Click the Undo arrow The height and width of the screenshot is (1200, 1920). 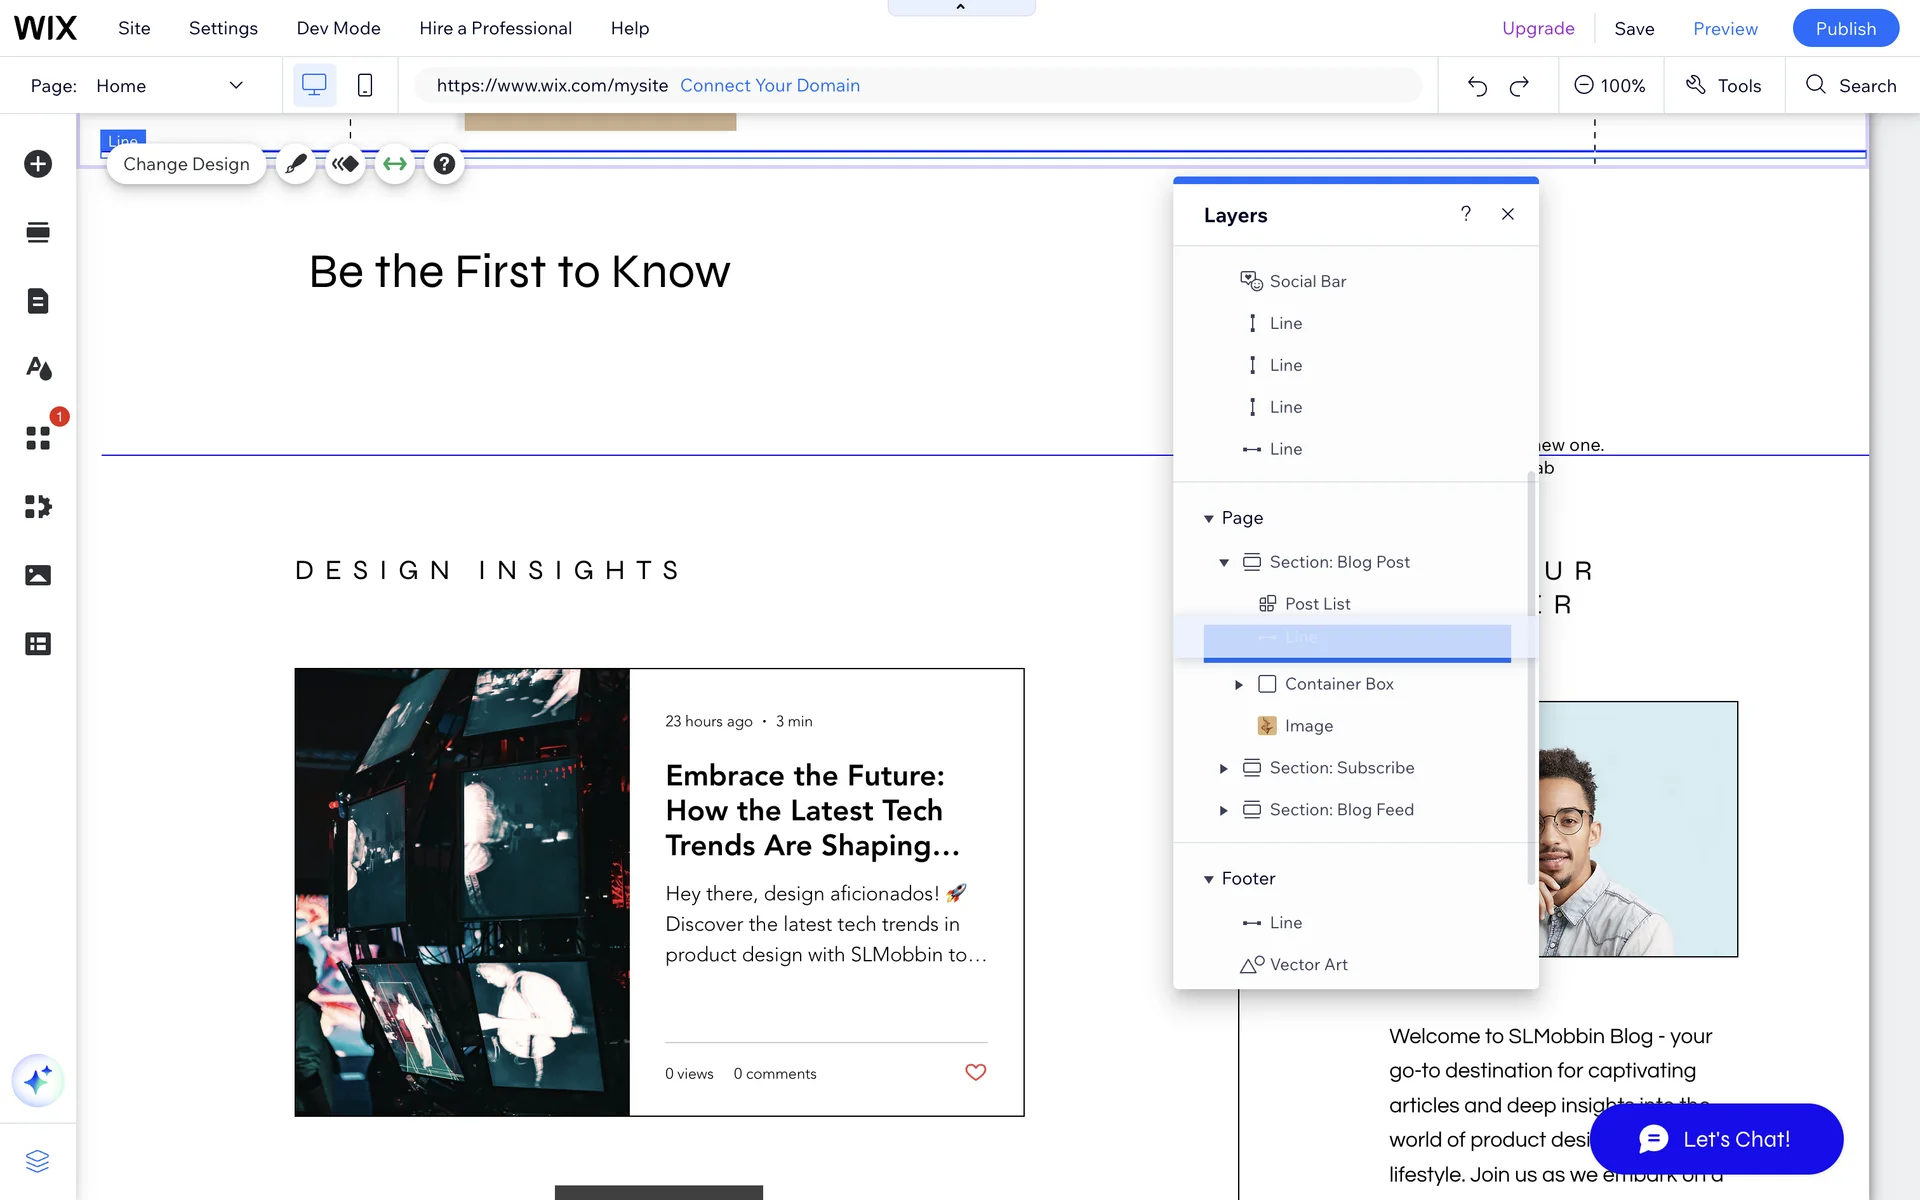point(1477,86)
